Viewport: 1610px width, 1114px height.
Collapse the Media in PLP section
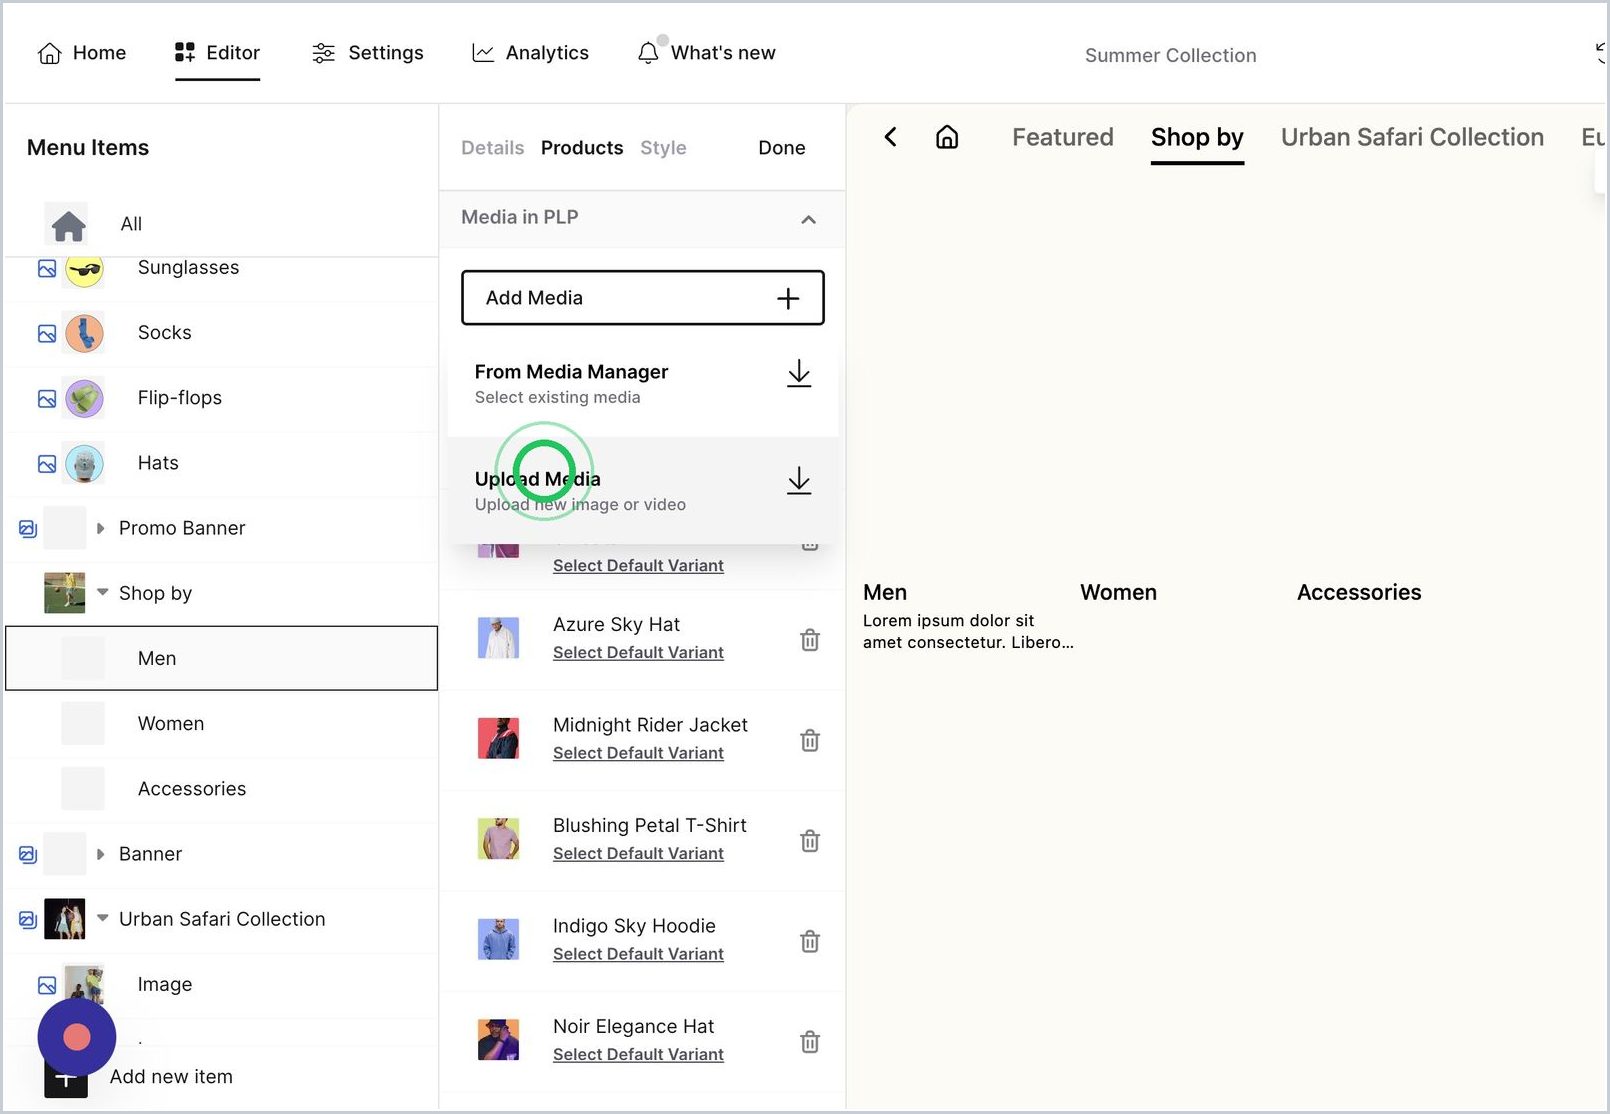[808, 219]
